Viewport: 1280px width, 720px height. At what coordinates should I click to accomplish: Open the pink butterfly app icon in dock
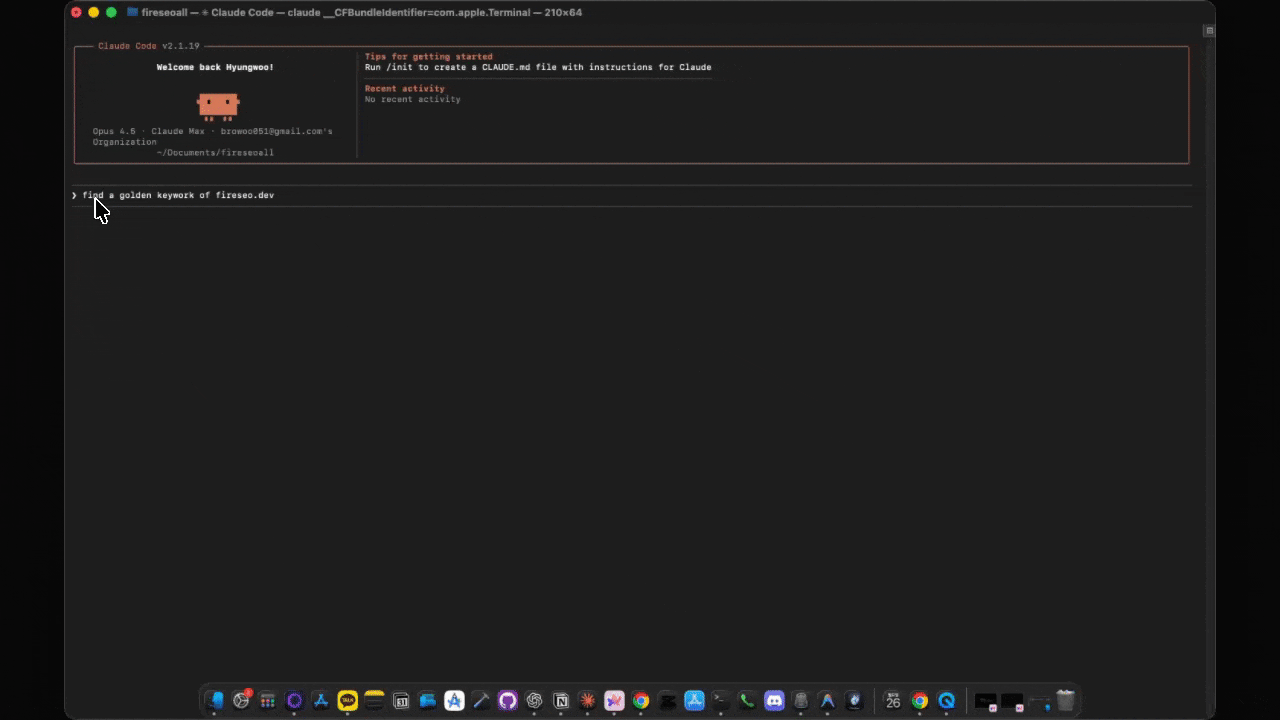pos(614,700)
